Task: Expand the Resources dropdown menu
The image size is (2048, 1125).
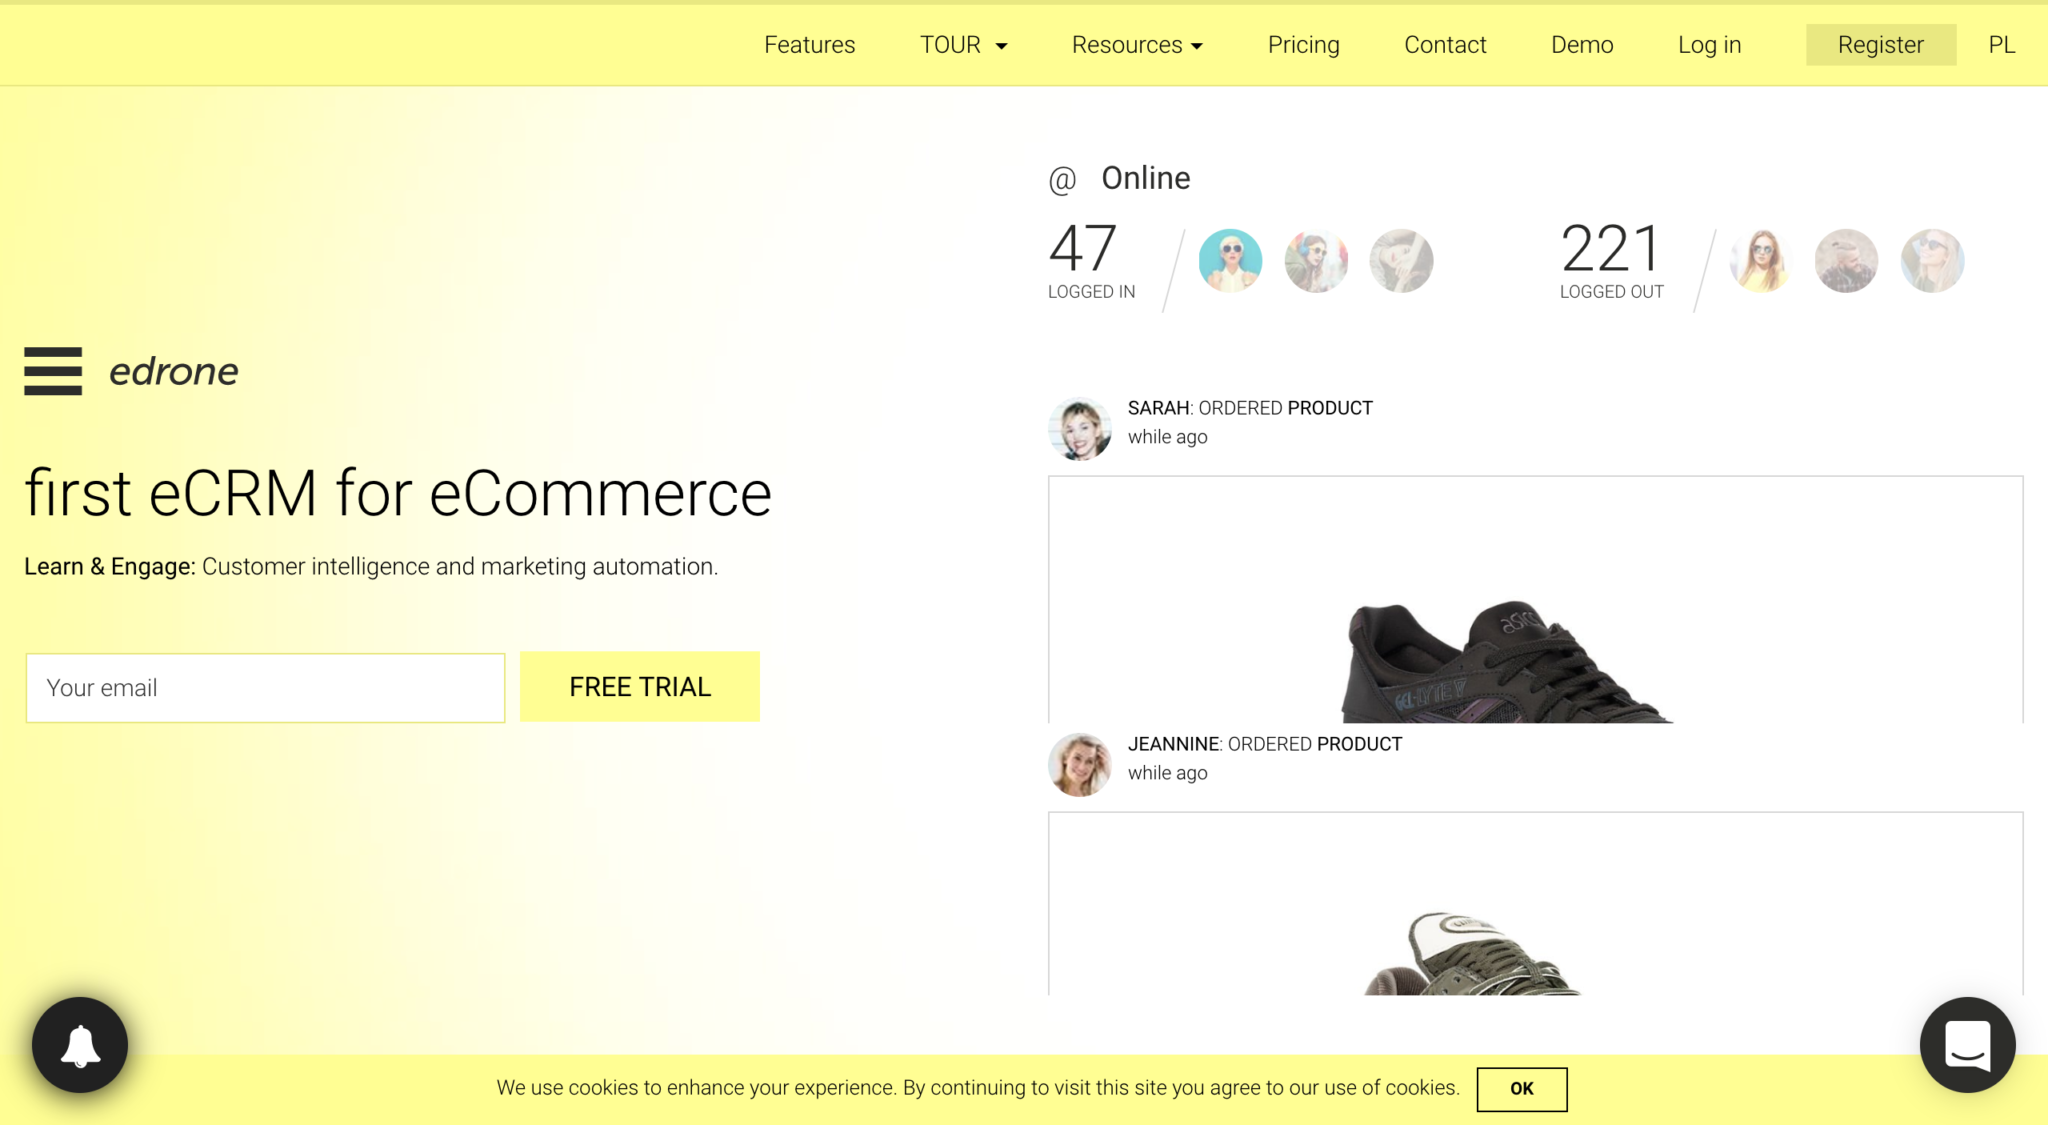Action: coord(1137,45)
